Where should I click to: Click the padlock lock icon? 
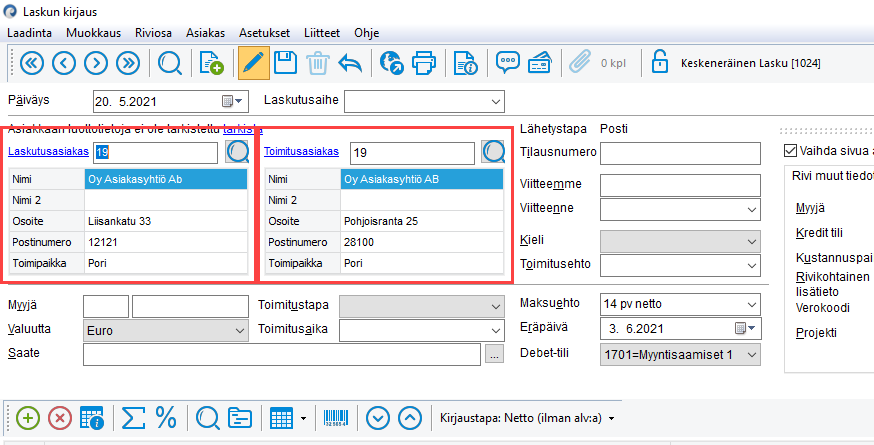pos(659,62)
